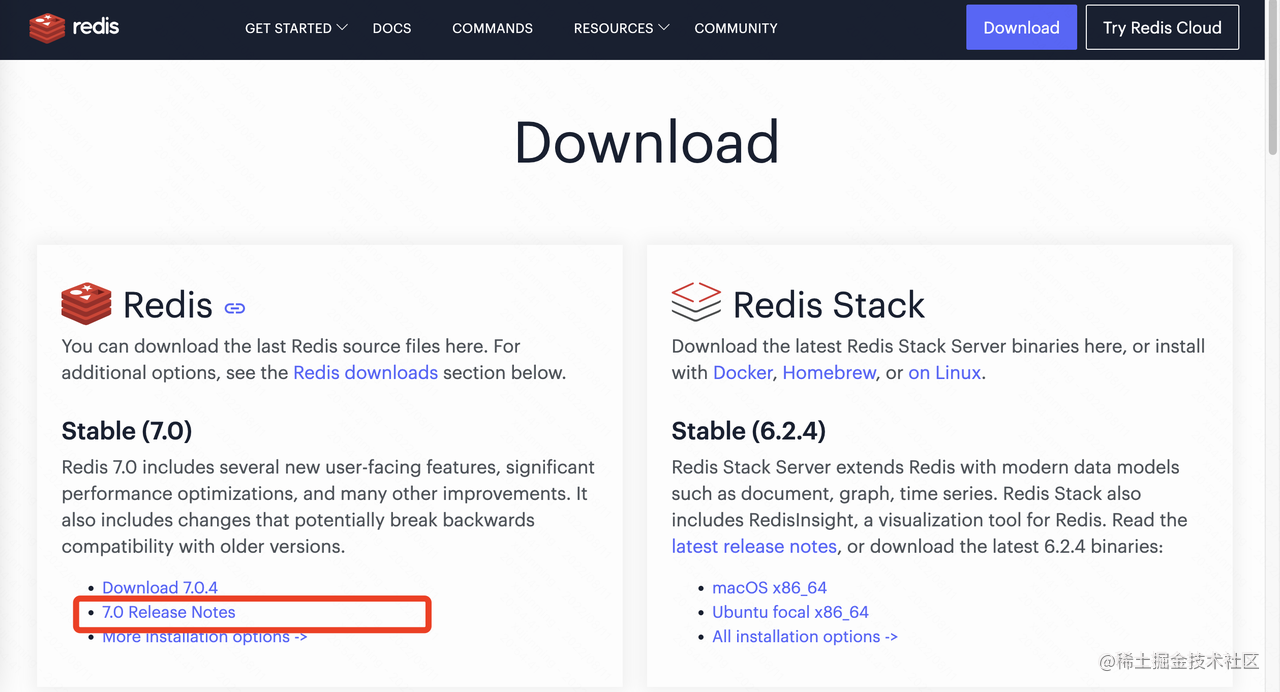1280x692 pixels.
Task: Click the Docker link
Action: pyautogui.click(x=742, y=373)
